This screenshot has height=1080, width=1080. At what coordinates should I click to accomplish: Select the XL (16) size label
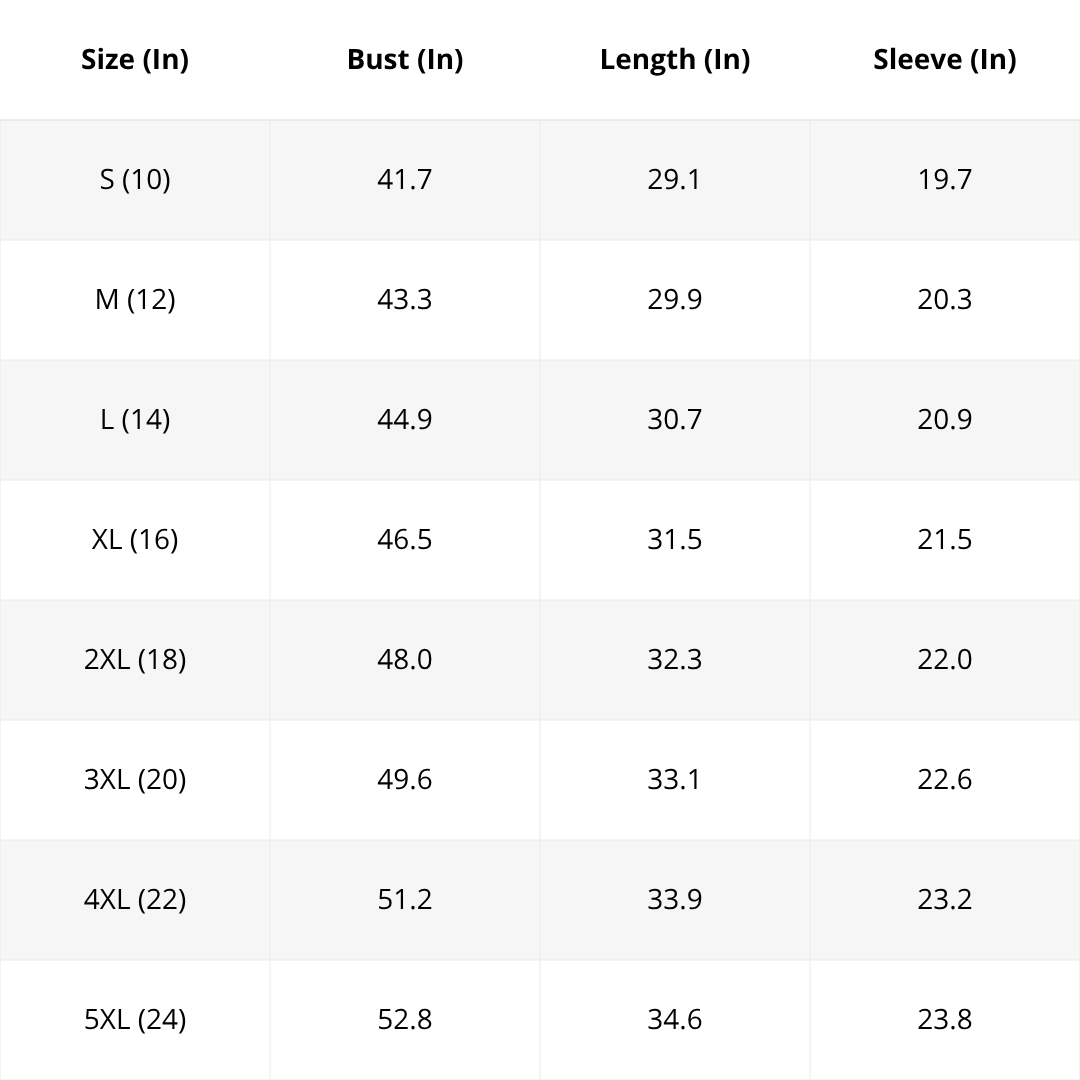pyautogui.click(x=135, y=539)
